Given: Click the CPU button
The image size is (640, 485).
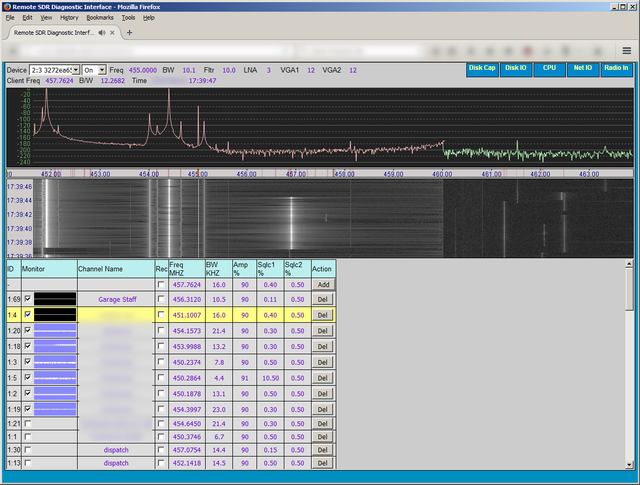Looking at the screenshot, I should pos(549,69).
